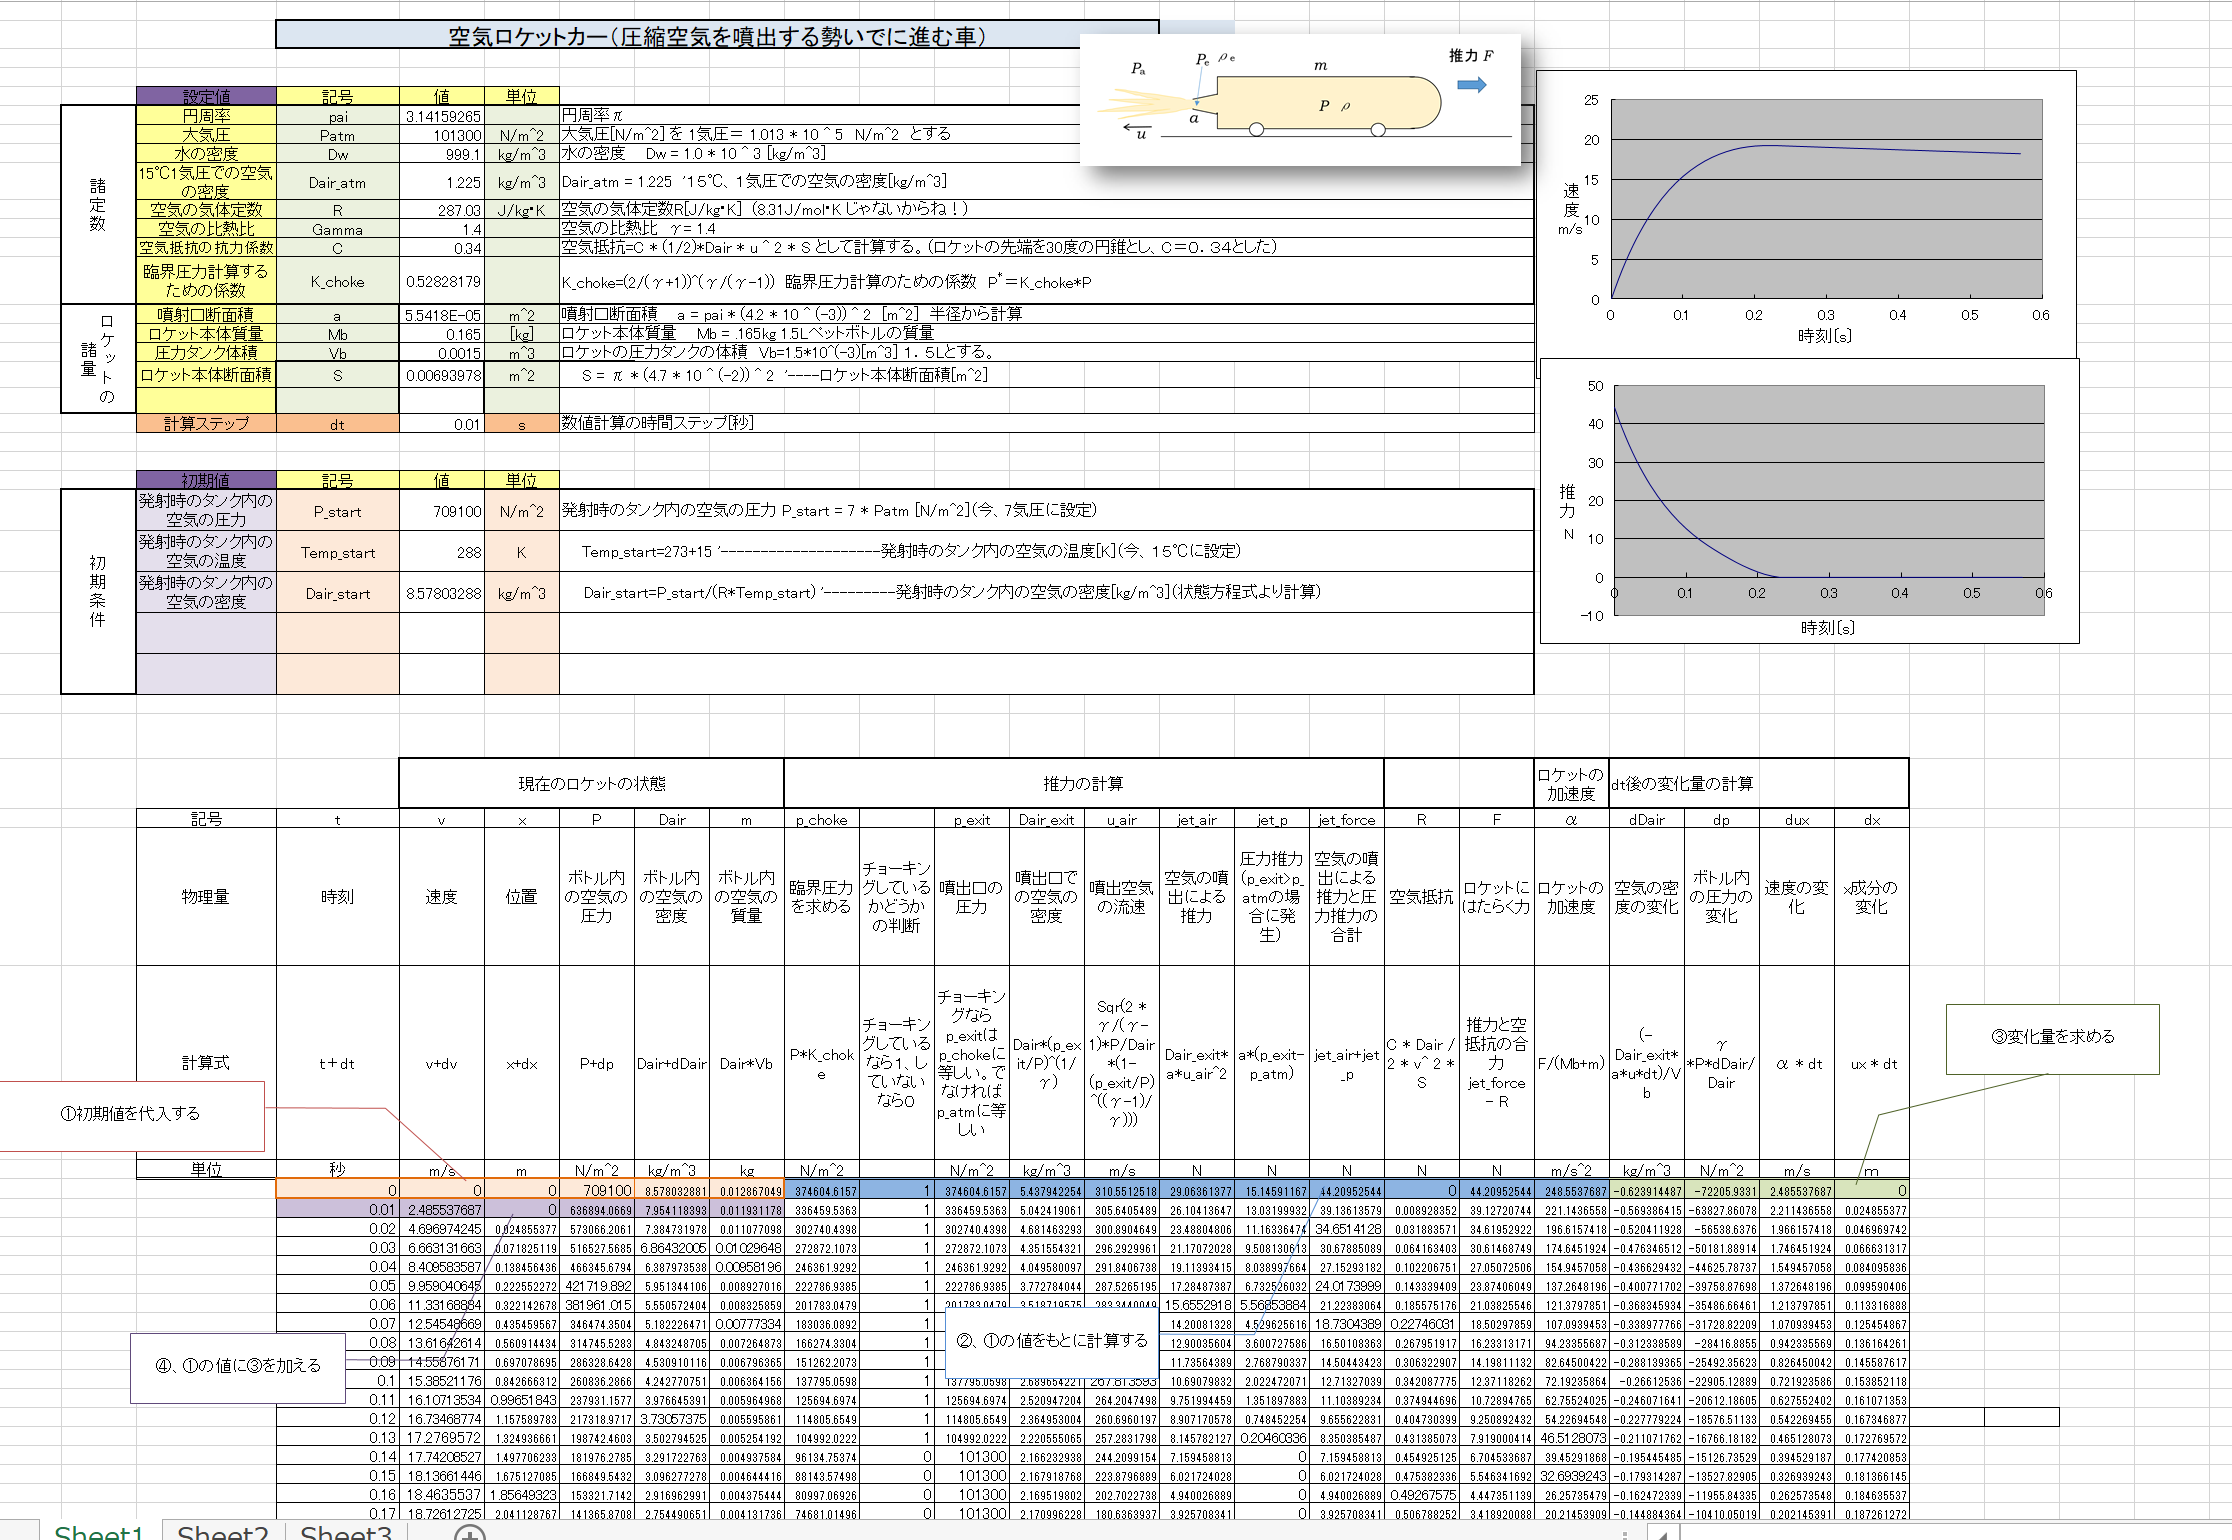Screen dimensions: 2232x1540
Task: Click the p_exit column header
Action: [972, 820]
